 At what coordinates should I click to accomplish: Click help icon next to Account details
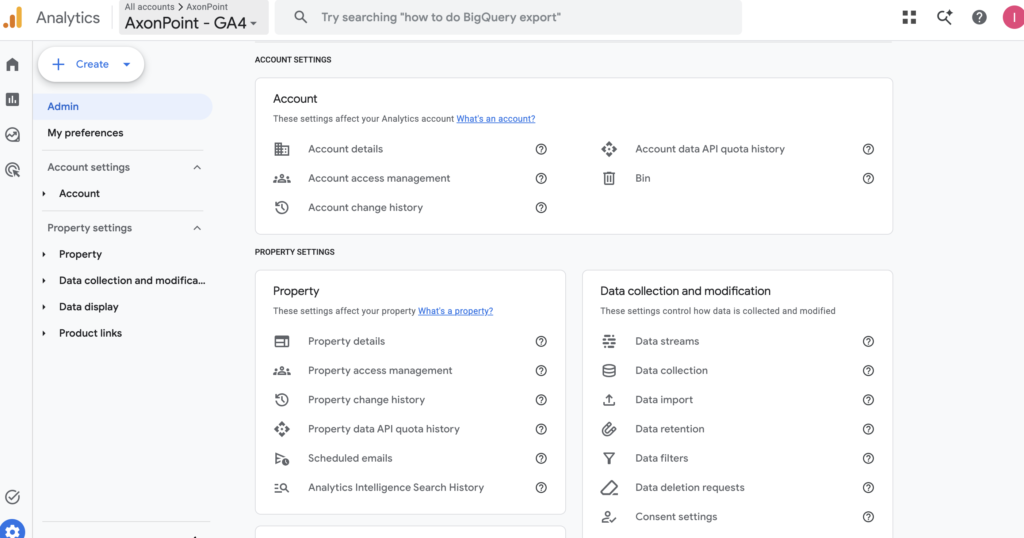click(541, 149)
